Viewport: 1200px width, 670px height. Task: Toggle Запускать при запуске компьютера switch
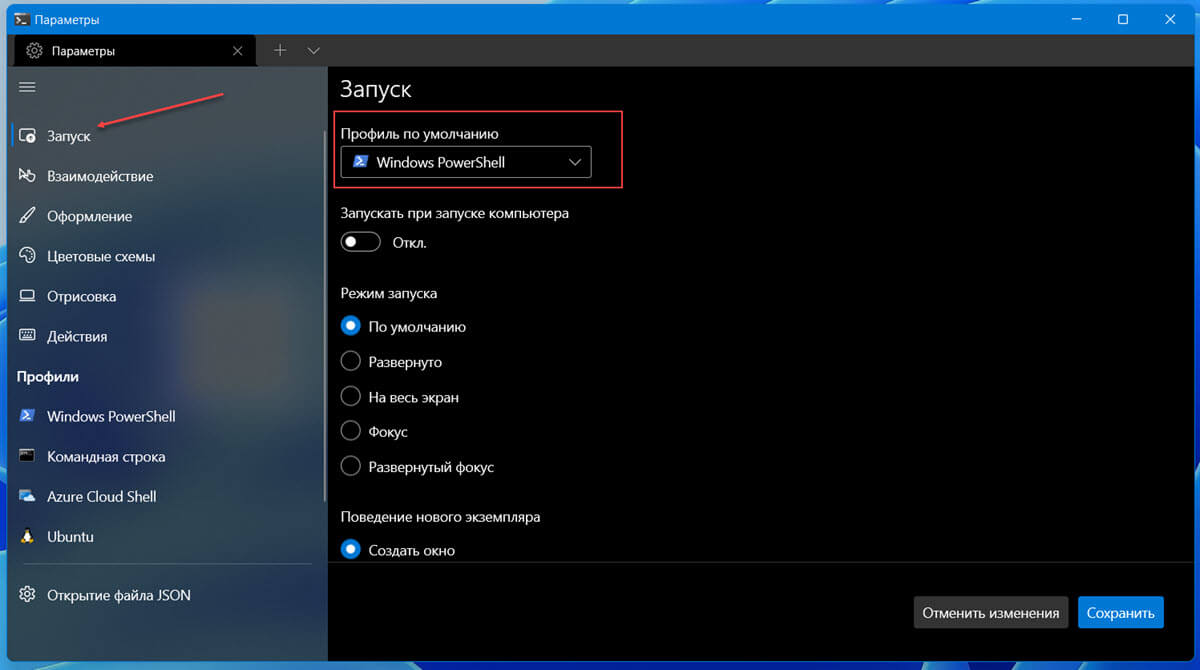pos(361,242)
